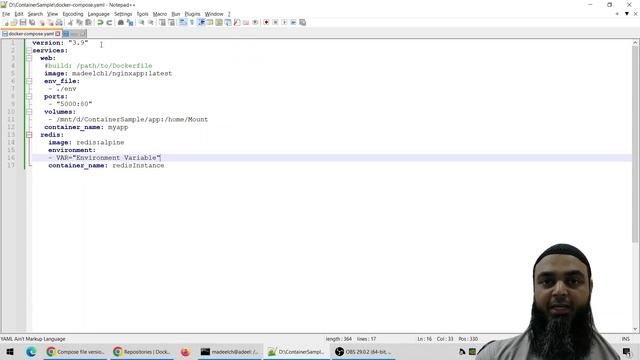Click the vertical scrollbar thumb
Viewport: 640px width, 360px height.
pyautogui.click(x=636, y=145)
